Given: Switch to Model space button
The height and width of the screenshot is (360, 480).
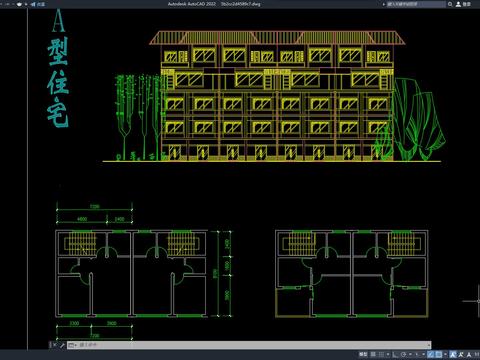Looking at the screenshot, I should coord(363,354).
